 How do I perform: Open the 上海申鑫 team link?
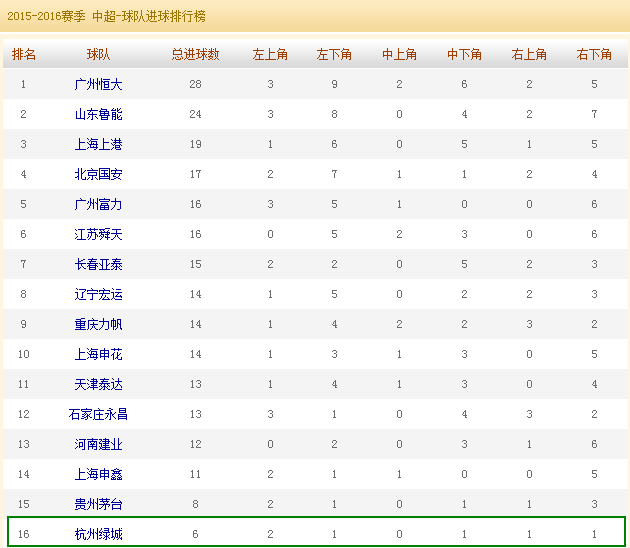coord(98,474)
